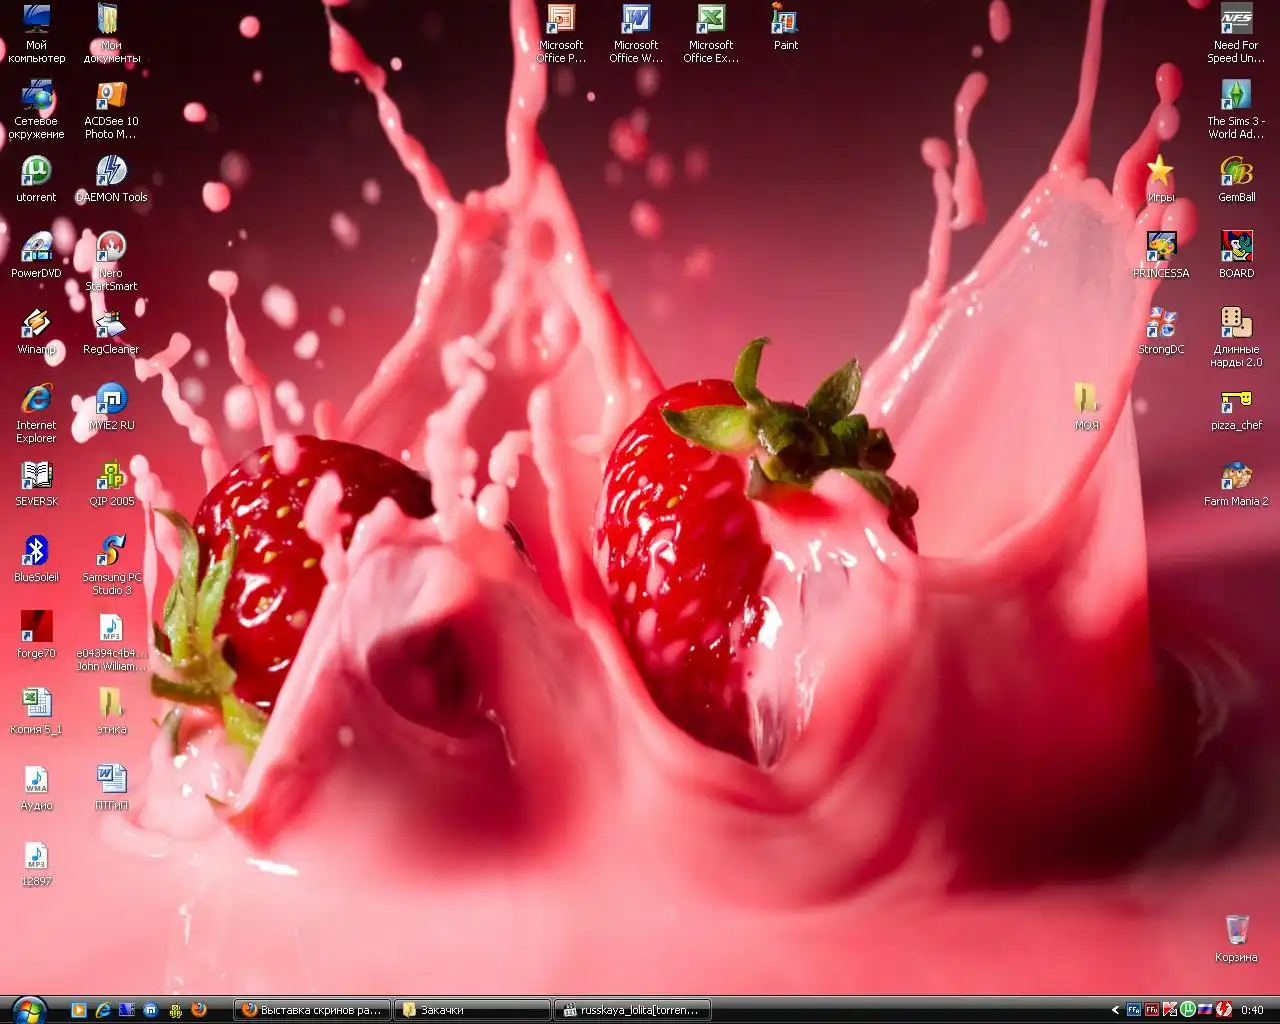Image resolution: width=1280 pixels, height=1024 pixels.
Task: Select the StrongDC desktop icon
Action: [1160, 325]
